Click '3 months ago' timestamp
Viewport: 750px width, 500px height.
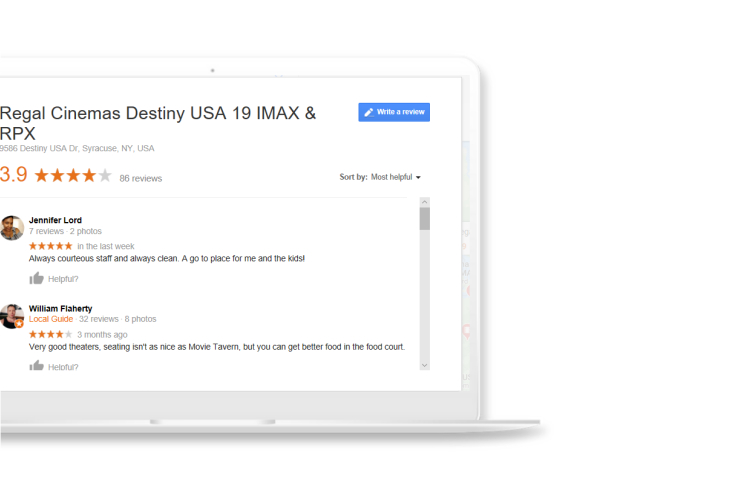point(102,334)
